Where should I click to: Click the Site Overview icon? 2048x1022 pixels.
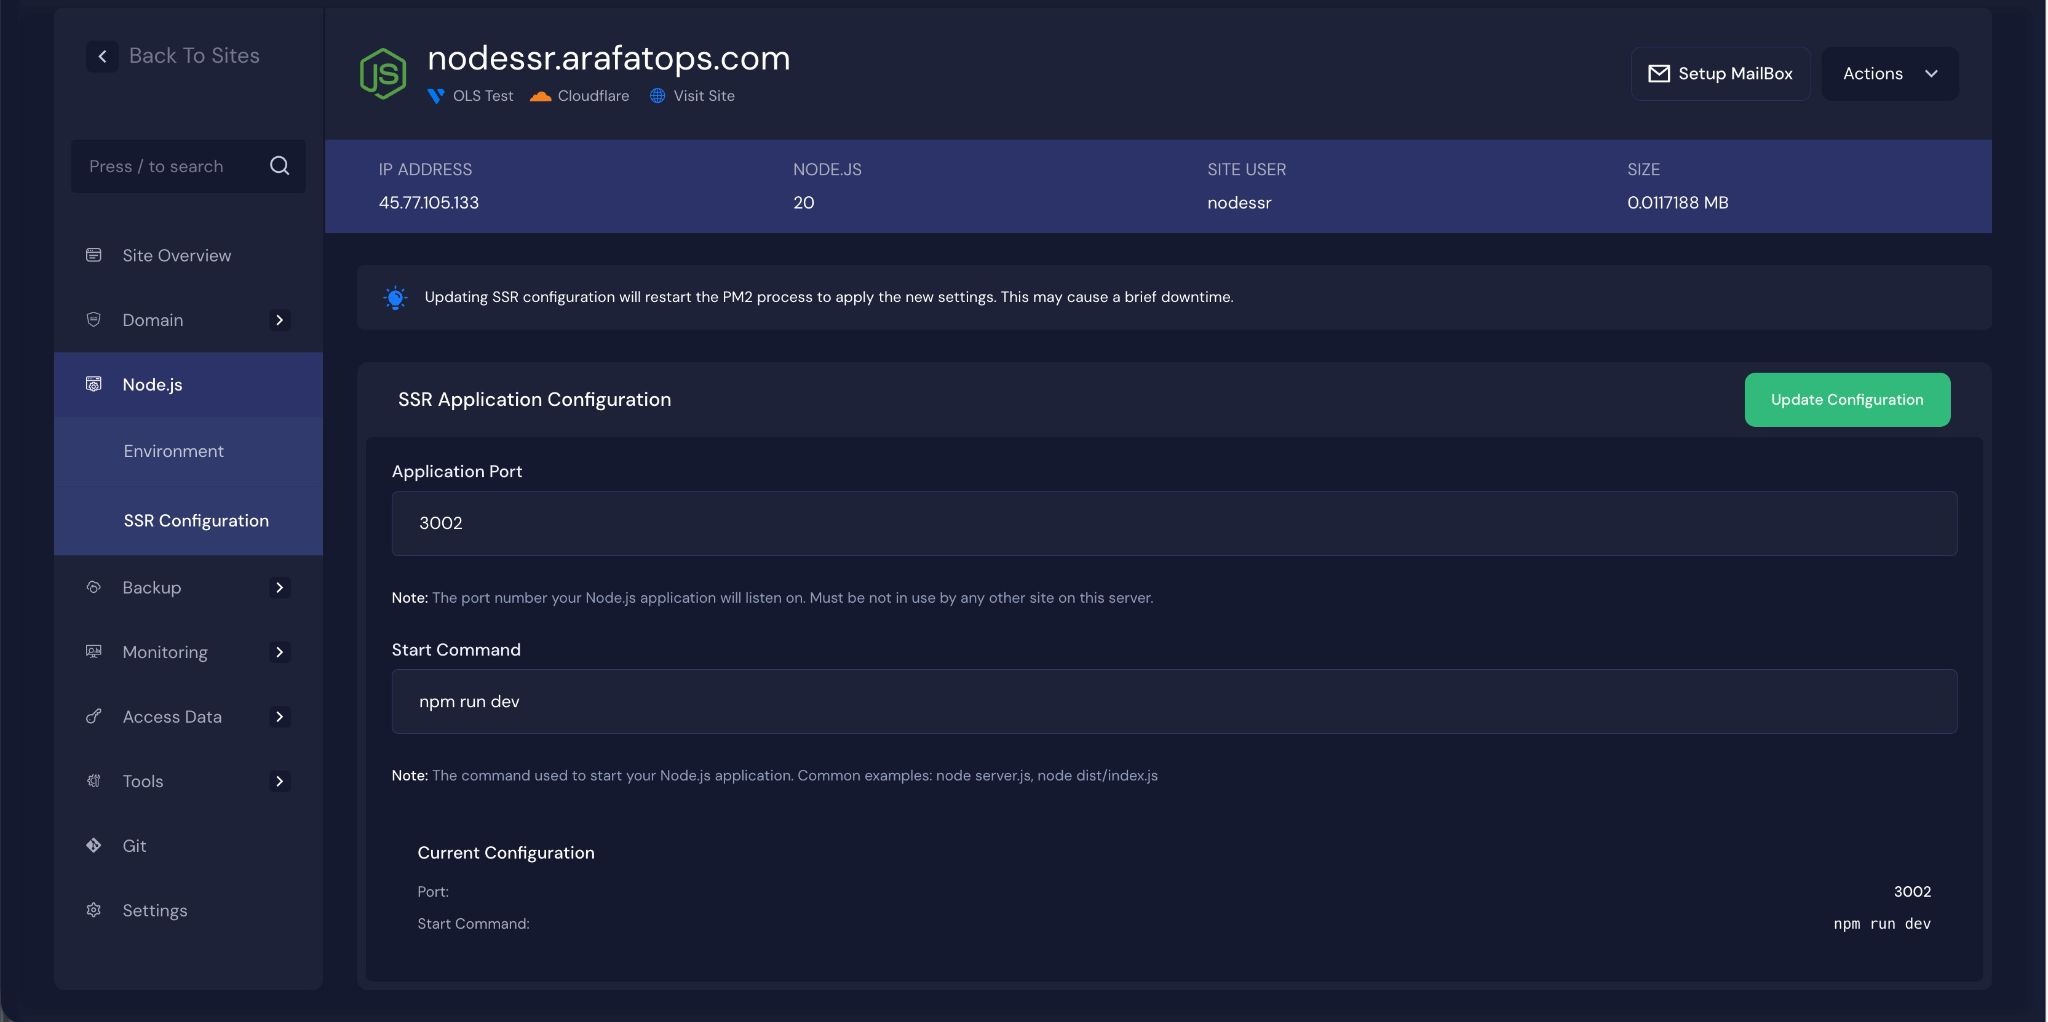pos(94,255)
